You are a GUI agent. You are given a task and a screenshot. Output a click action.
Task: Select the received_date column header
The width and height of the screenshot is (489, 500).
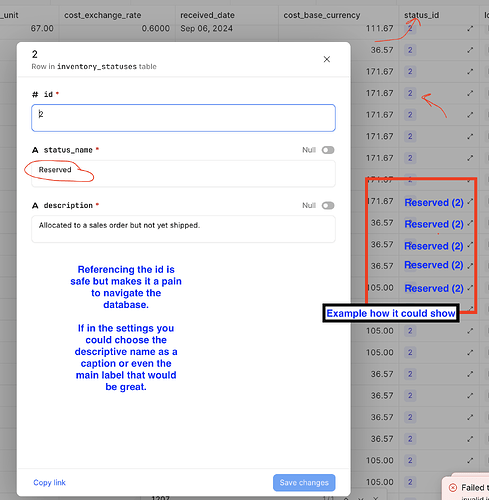pyautogui.click(x=207, y=15)
